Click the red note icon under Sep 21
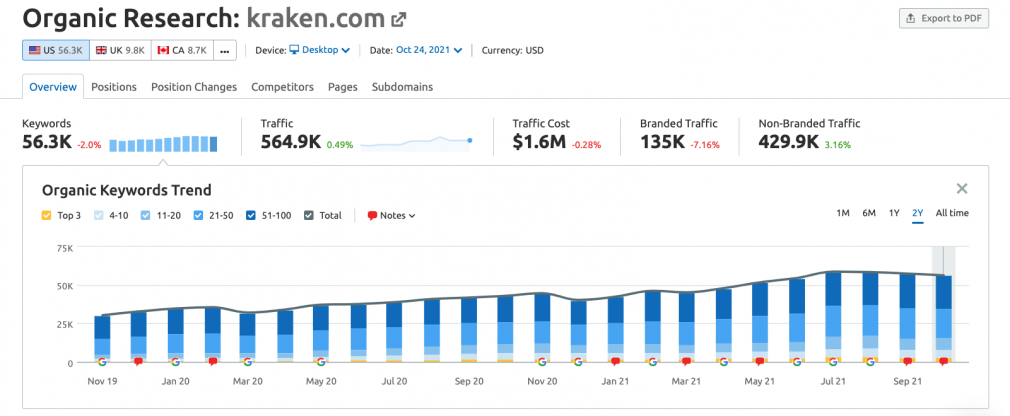 [x=908, y=362]
